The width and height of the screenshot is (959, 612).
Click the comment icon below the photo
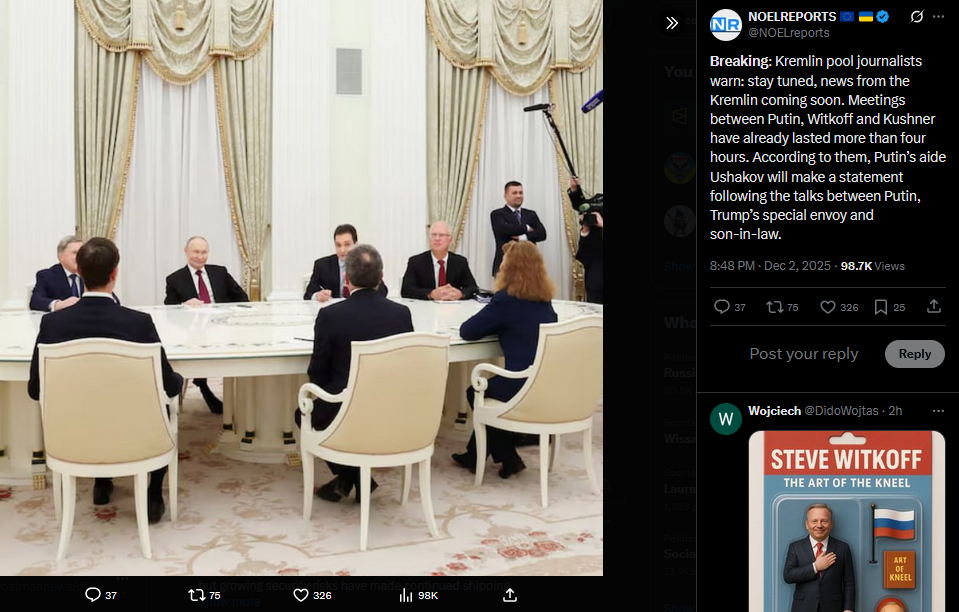pos(93,595)
